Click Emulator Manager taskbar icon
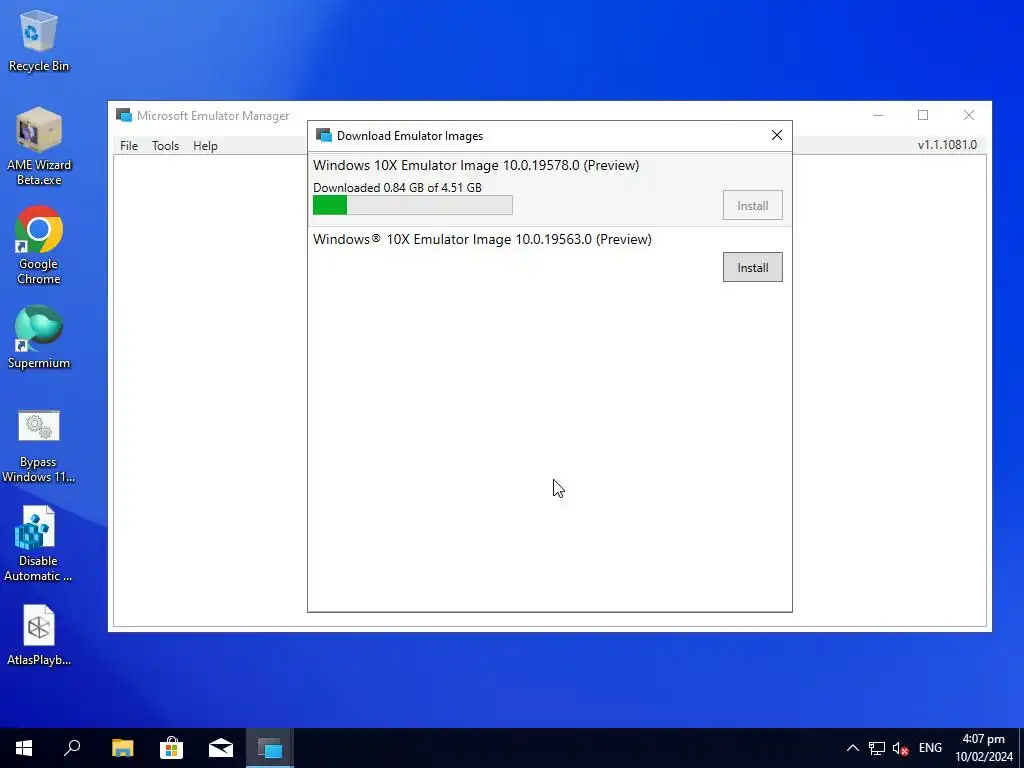The width and height of the screenshot is (1024, 768). pos(270,748)
